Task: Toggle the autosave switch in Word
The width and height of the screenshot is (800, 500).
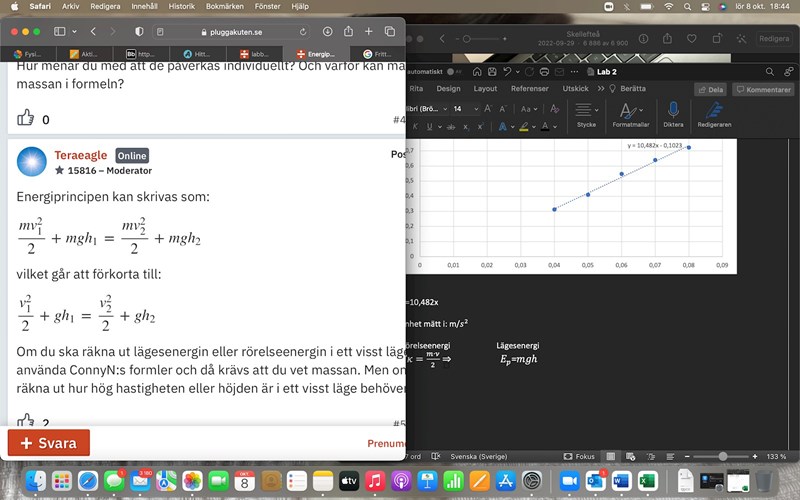Action: pos(451,72)
